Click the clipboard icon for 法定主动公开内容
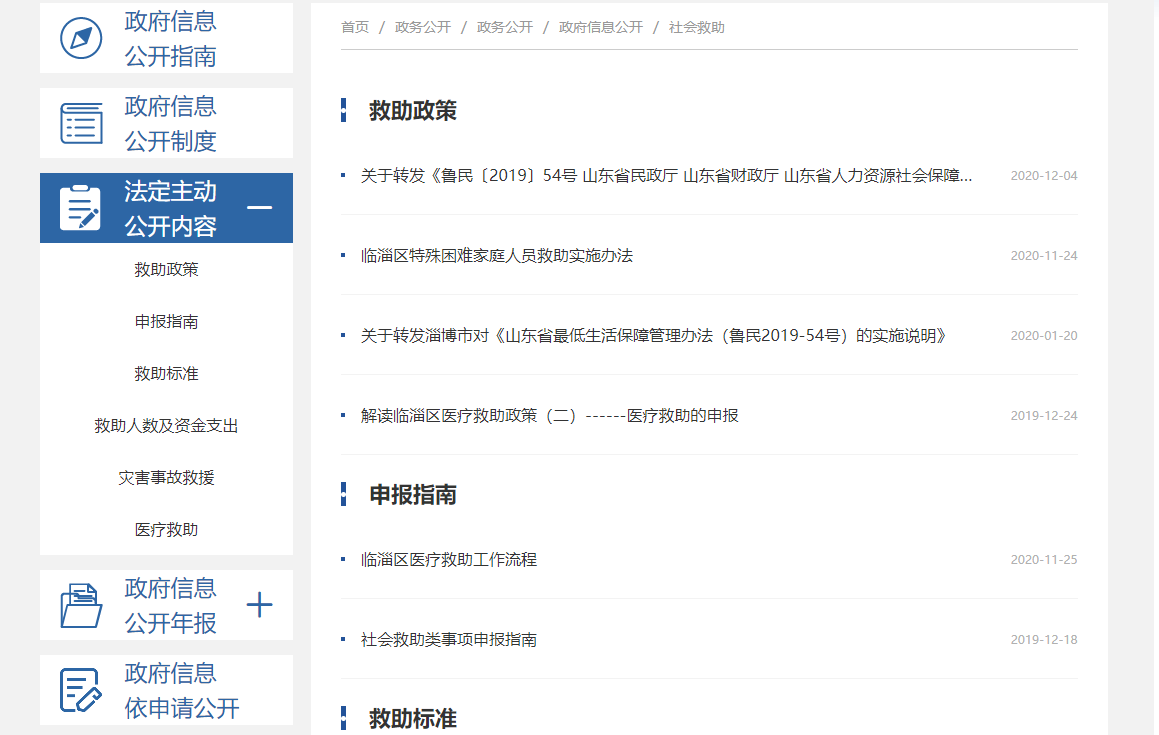The height and width of the screenshot is (735, 1159). coord(80,208)
